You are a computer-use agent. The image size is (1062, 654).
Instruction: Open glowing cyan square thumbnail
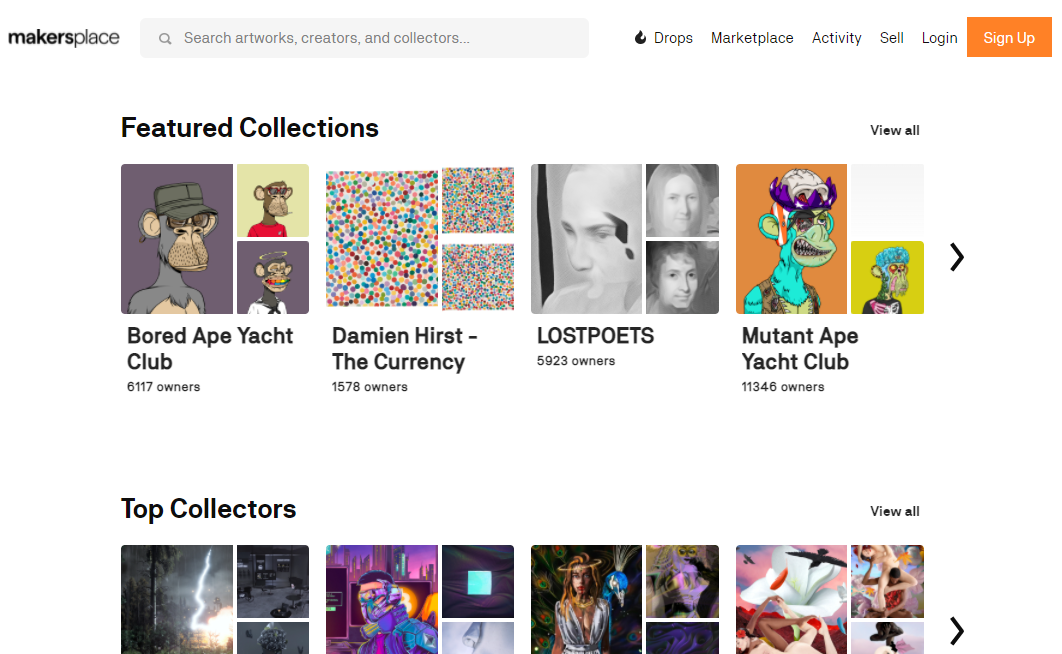478,582
